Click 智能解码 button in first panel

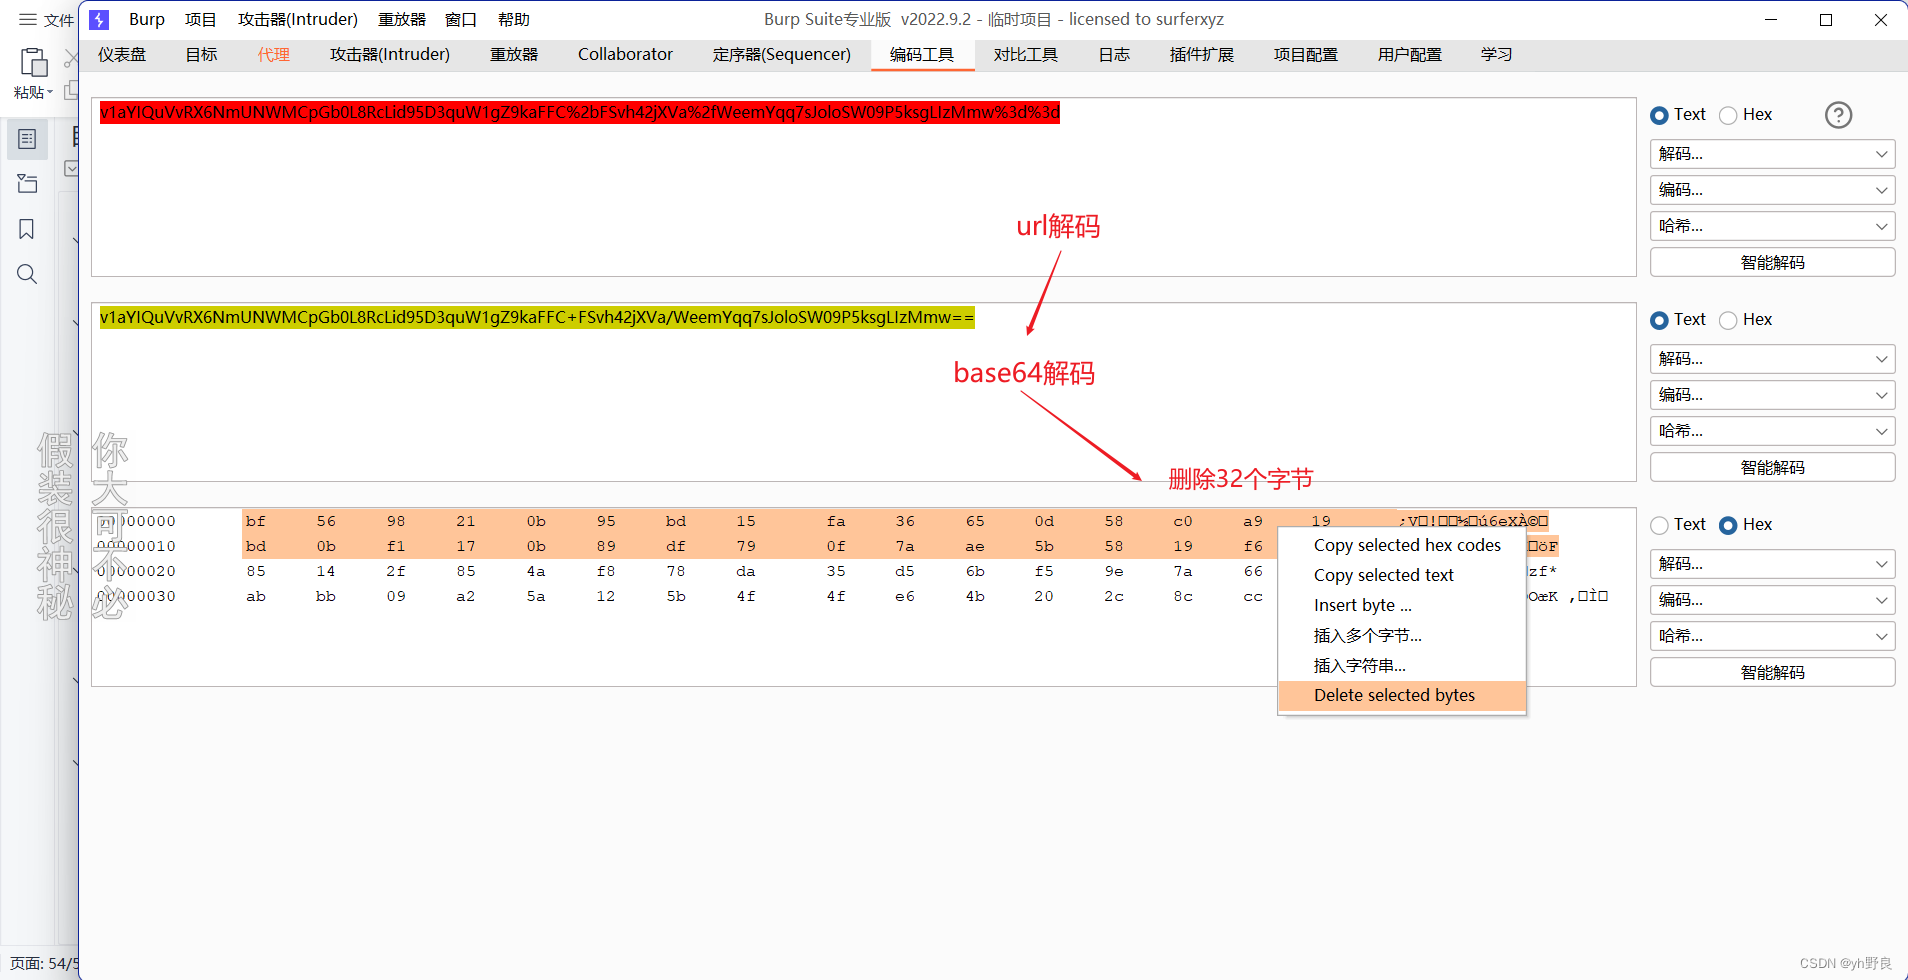click(x=1772, y=262)
